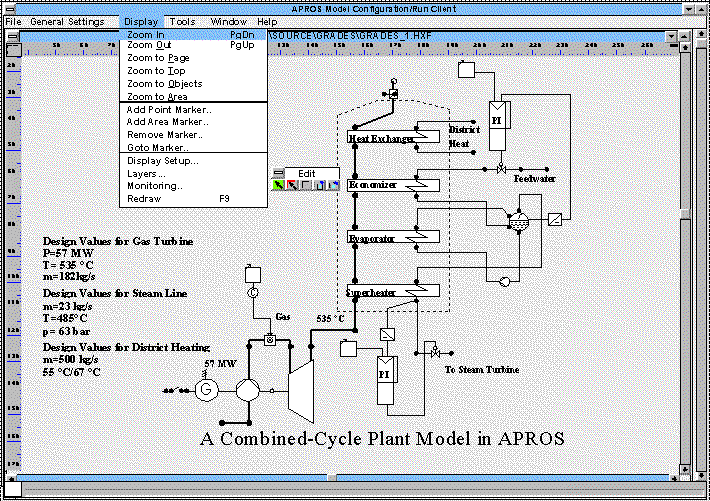Select Zoom to Area

193,96
